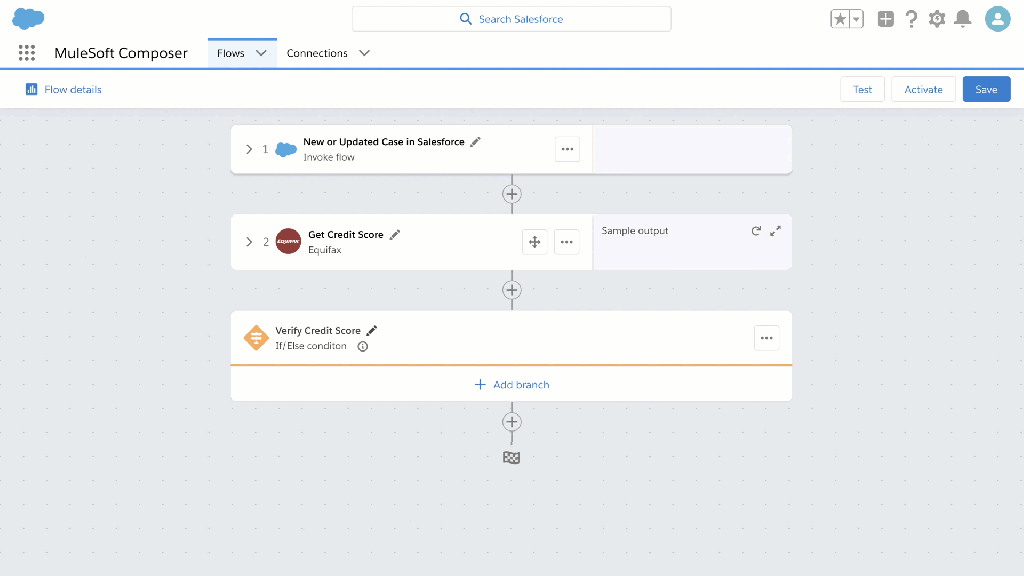Expand the Sample output panel to full size
1024x576 pixels.
click(775, 231)
